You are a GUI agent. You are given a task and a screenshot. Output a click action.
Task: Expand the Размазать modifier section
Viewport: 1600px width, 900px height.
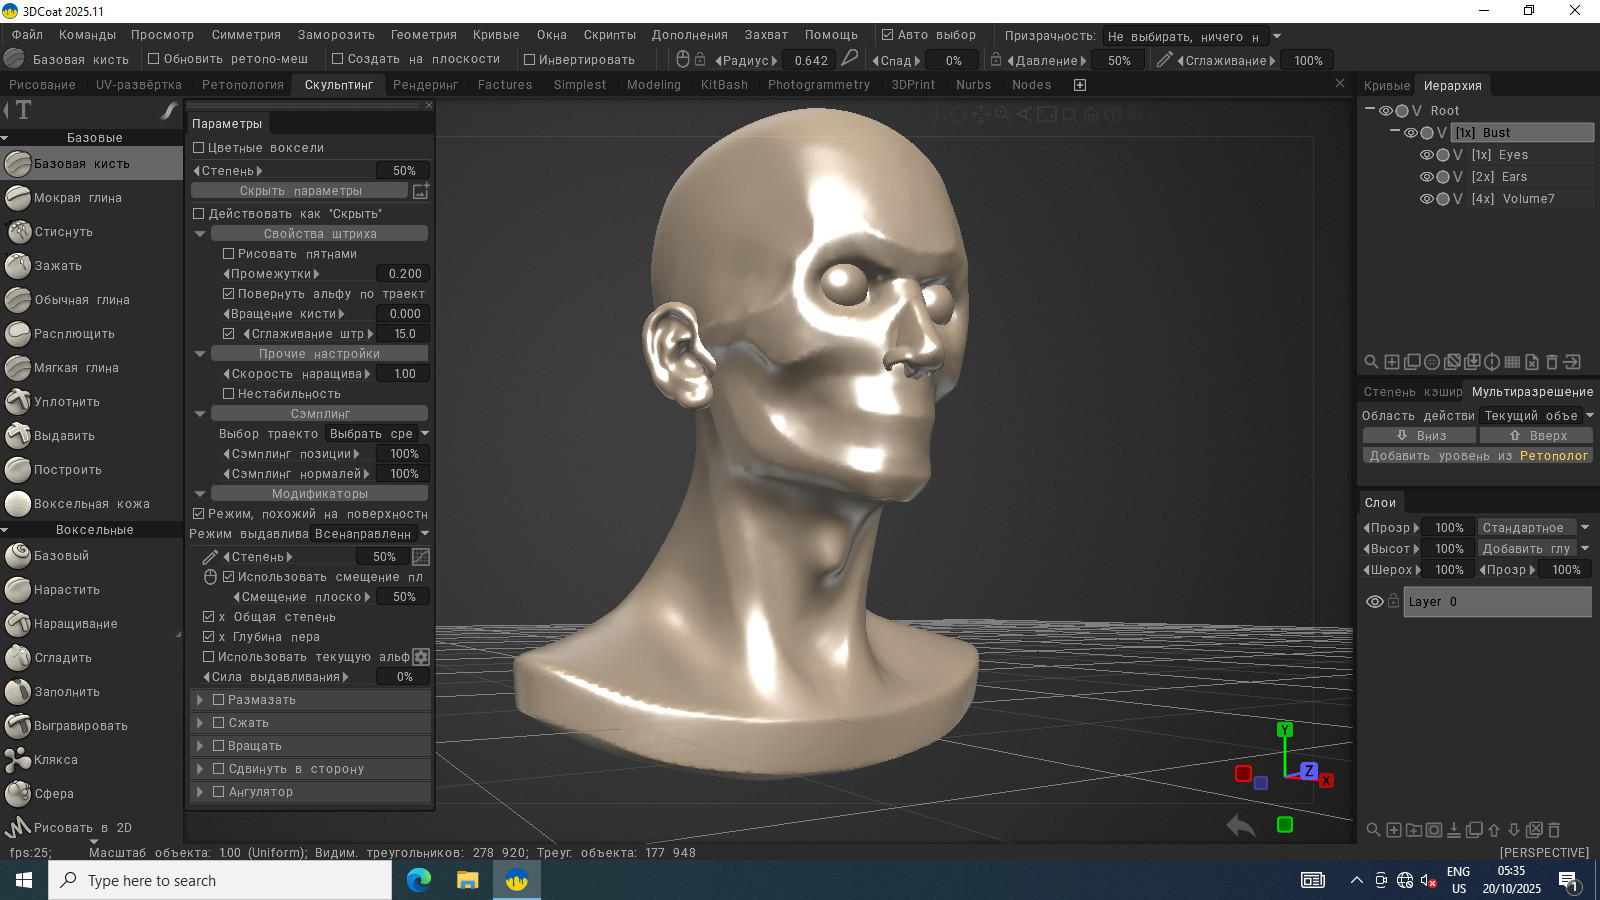[200, 700]
